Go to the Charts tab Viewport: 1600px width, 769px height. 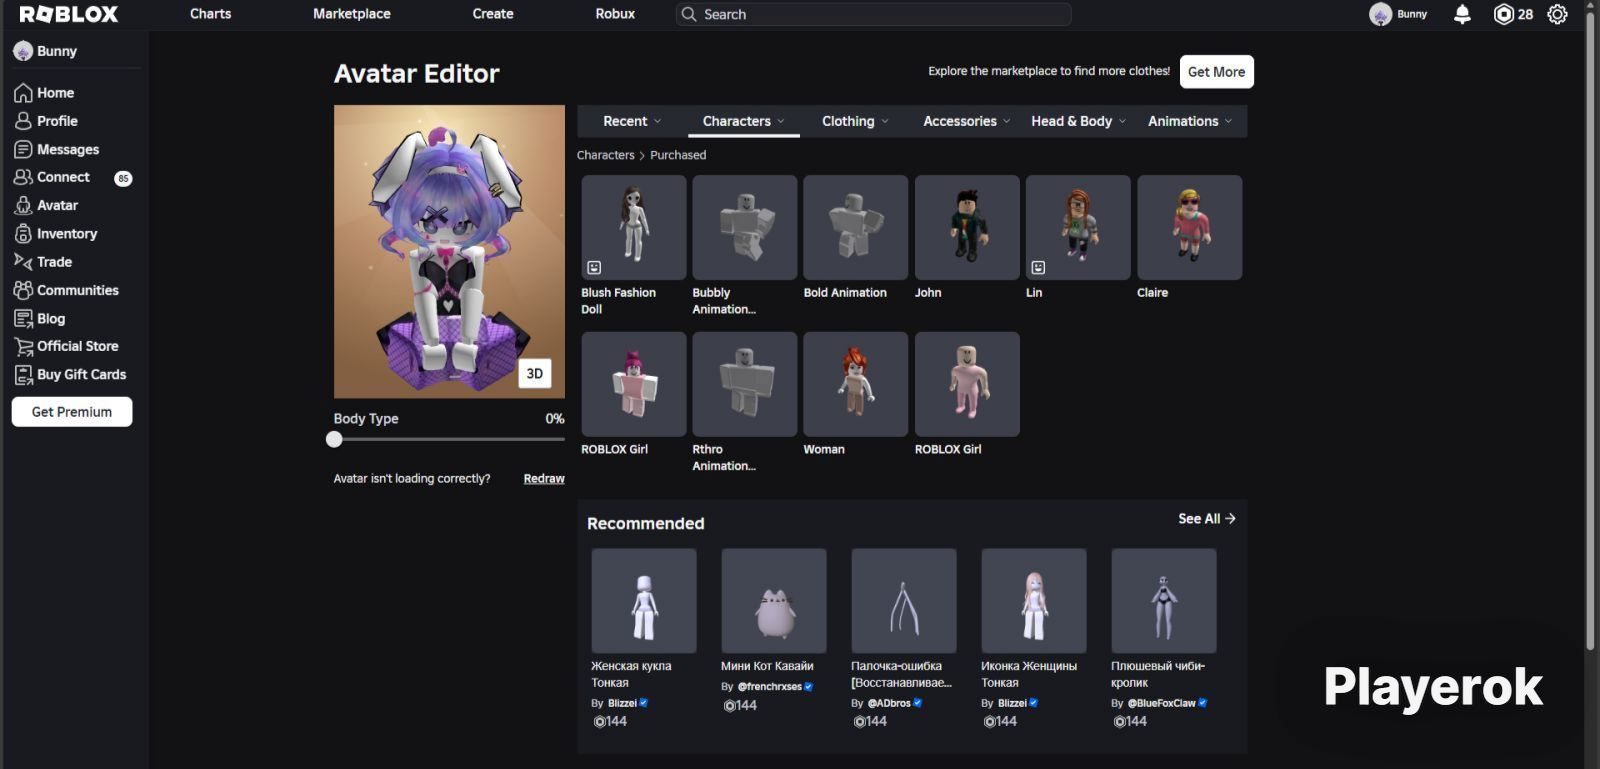point(210,14)
